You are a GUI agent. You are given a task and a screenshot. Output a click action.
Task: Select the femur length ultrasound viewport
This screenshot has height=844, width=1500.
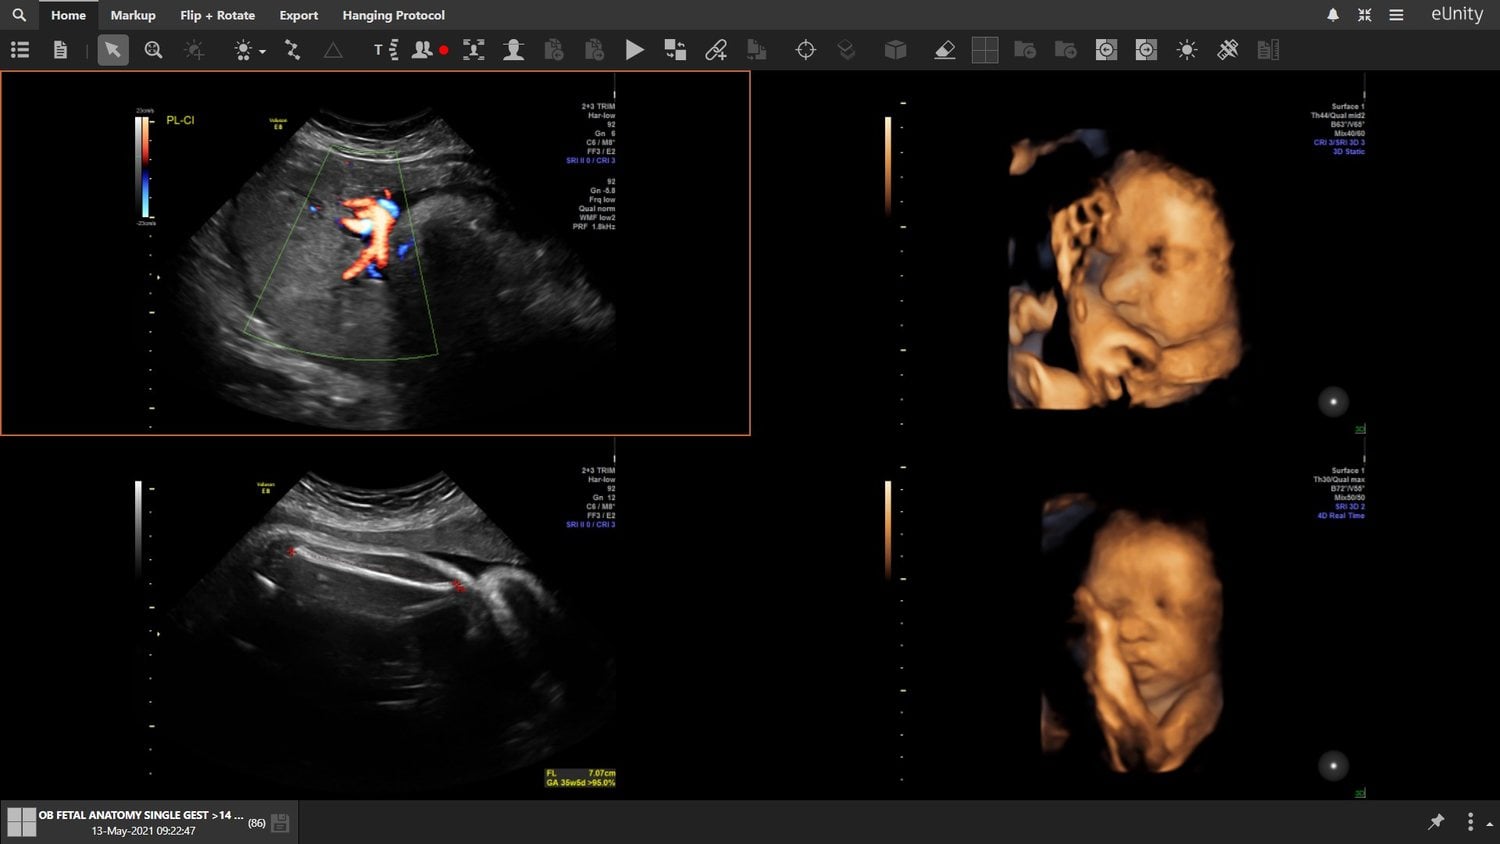tap(375, 618)
